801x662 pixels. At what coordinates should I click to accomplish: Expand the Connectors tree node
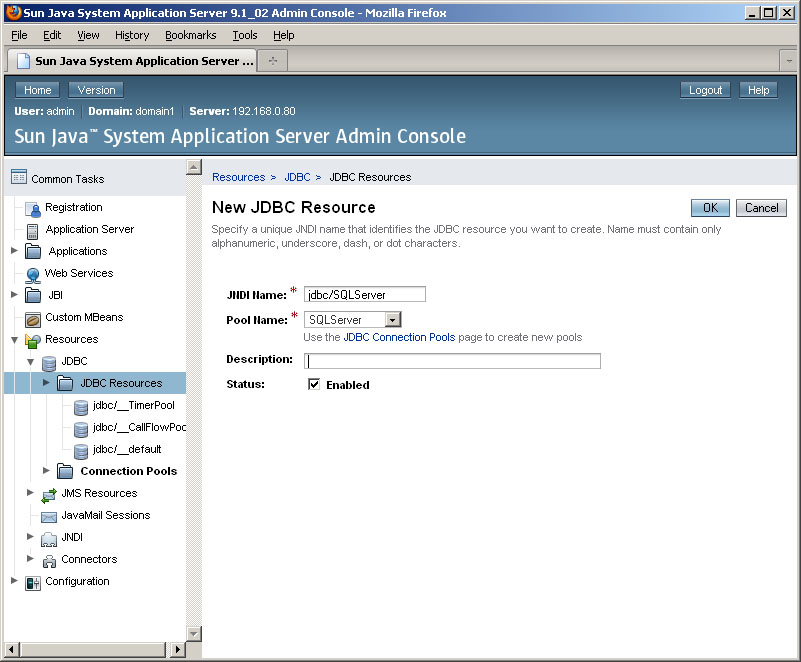(x=31, y=558)
